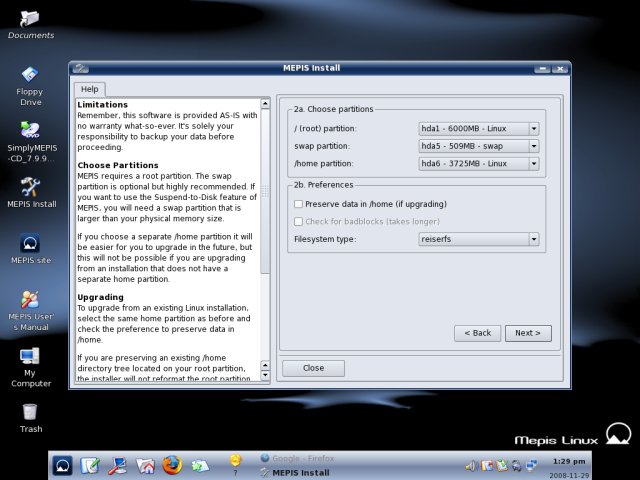This screenshot has width=640, height=480.
Task: Click the Close button in installer
Action: coord(313,368)
